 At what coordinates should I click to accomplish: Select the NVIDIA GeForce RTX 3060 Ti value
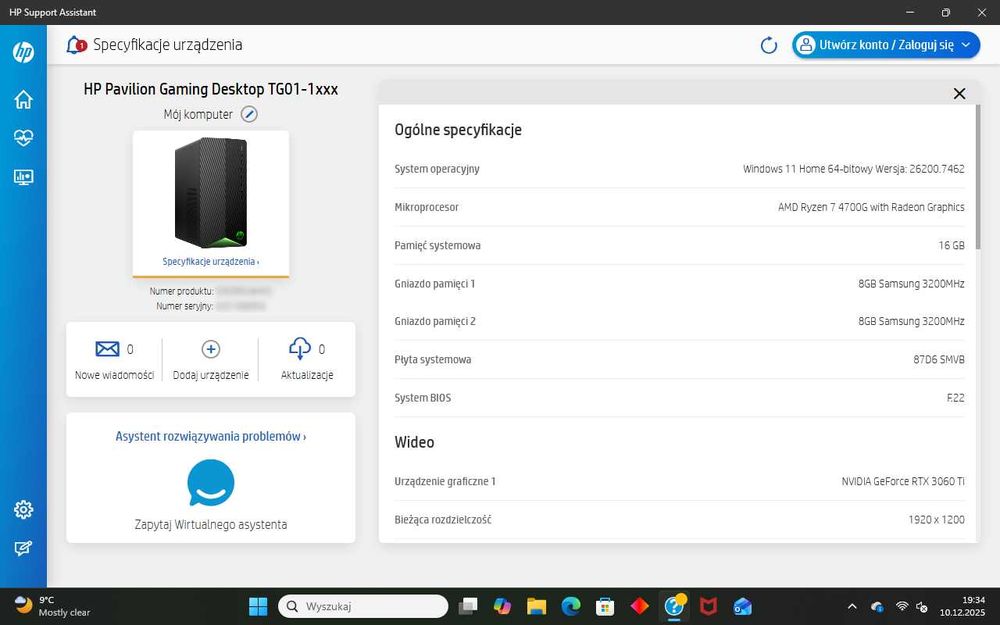coord(903,482)
